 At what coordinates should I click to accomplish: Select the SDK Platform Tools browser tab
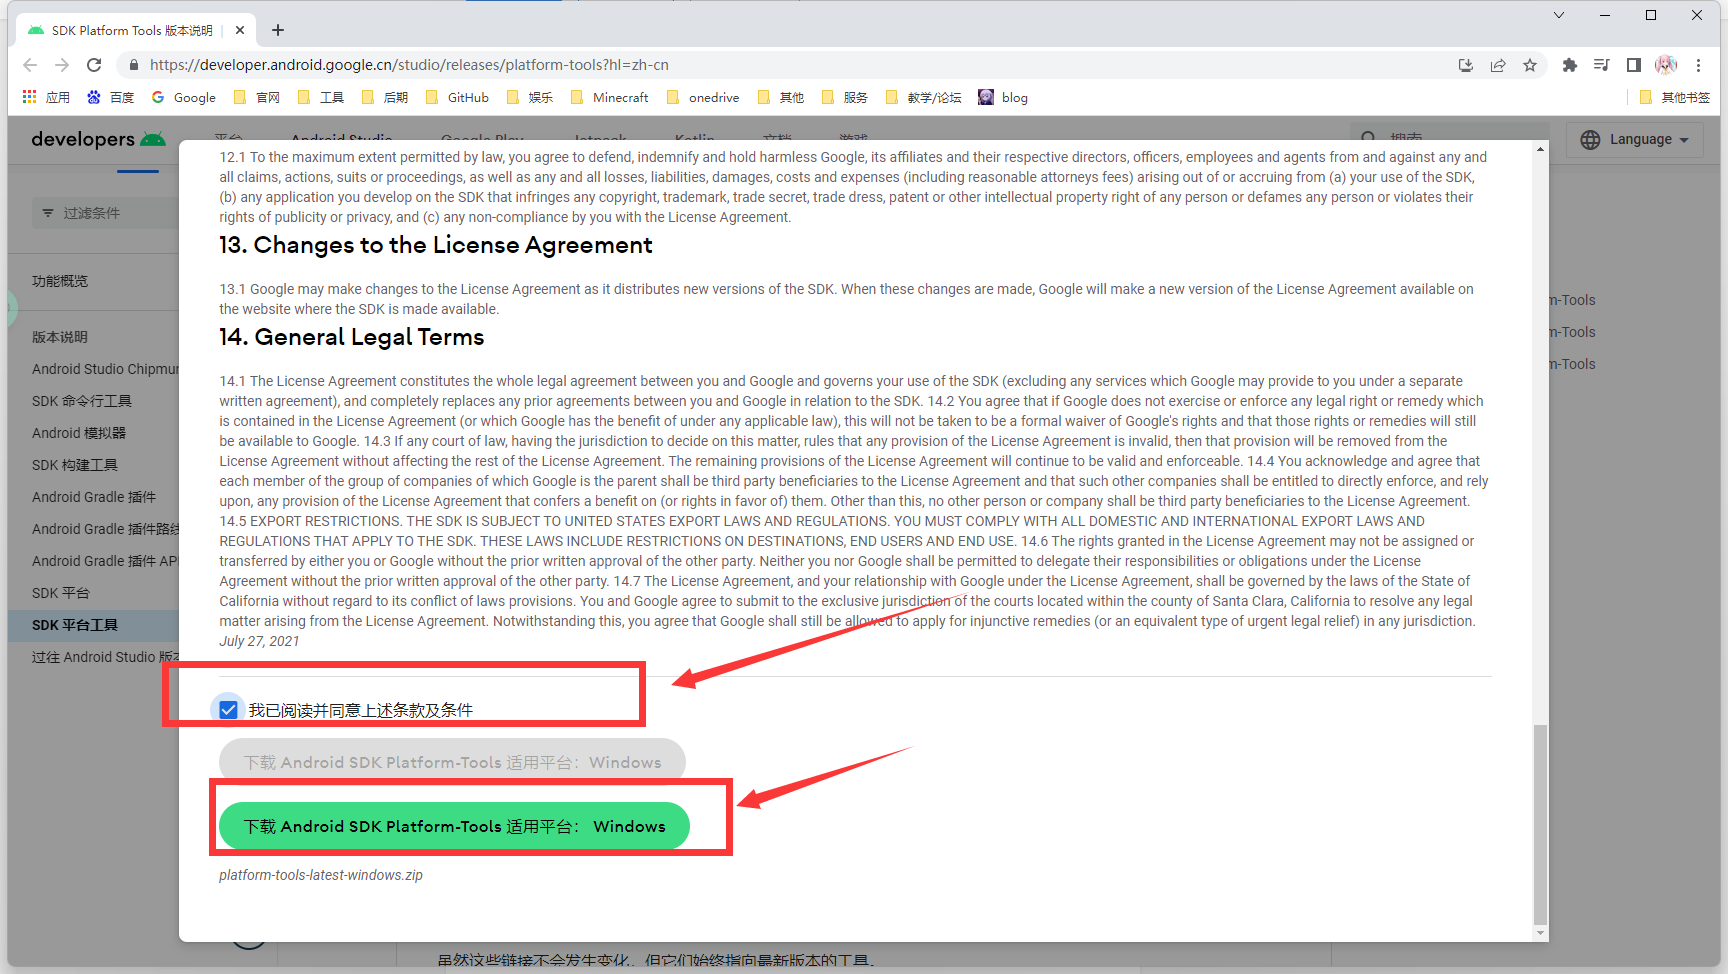click(131, 30)
